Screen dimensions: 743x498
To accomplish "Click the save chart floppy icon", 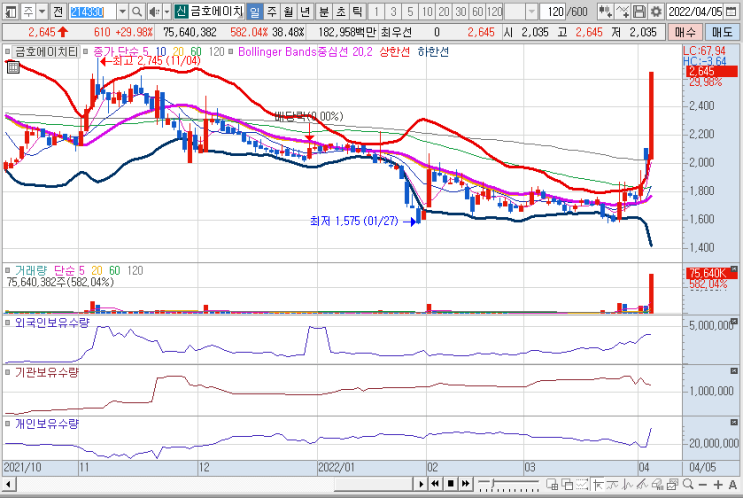I will click(x=639, y=11).
